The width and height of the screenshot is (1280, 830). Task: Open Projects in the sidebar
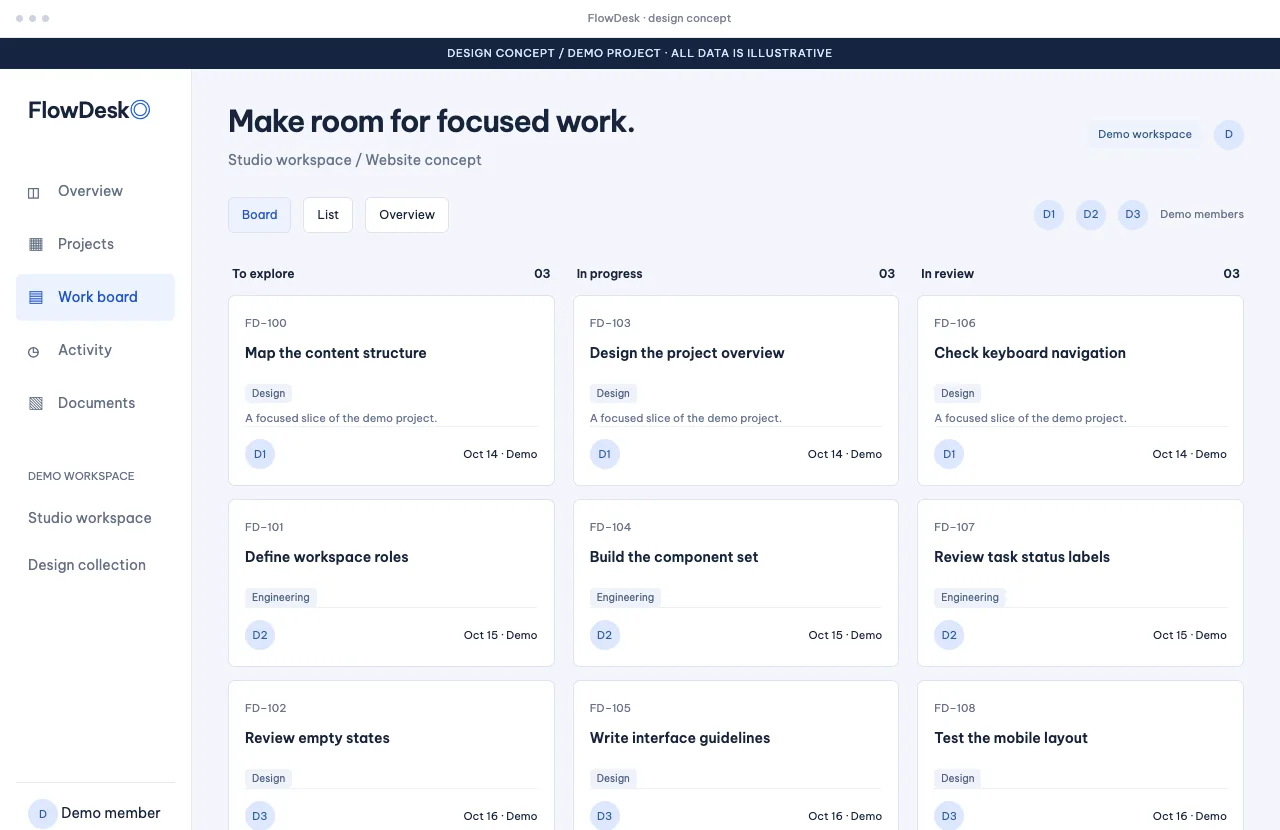click(x=95, y=244)
